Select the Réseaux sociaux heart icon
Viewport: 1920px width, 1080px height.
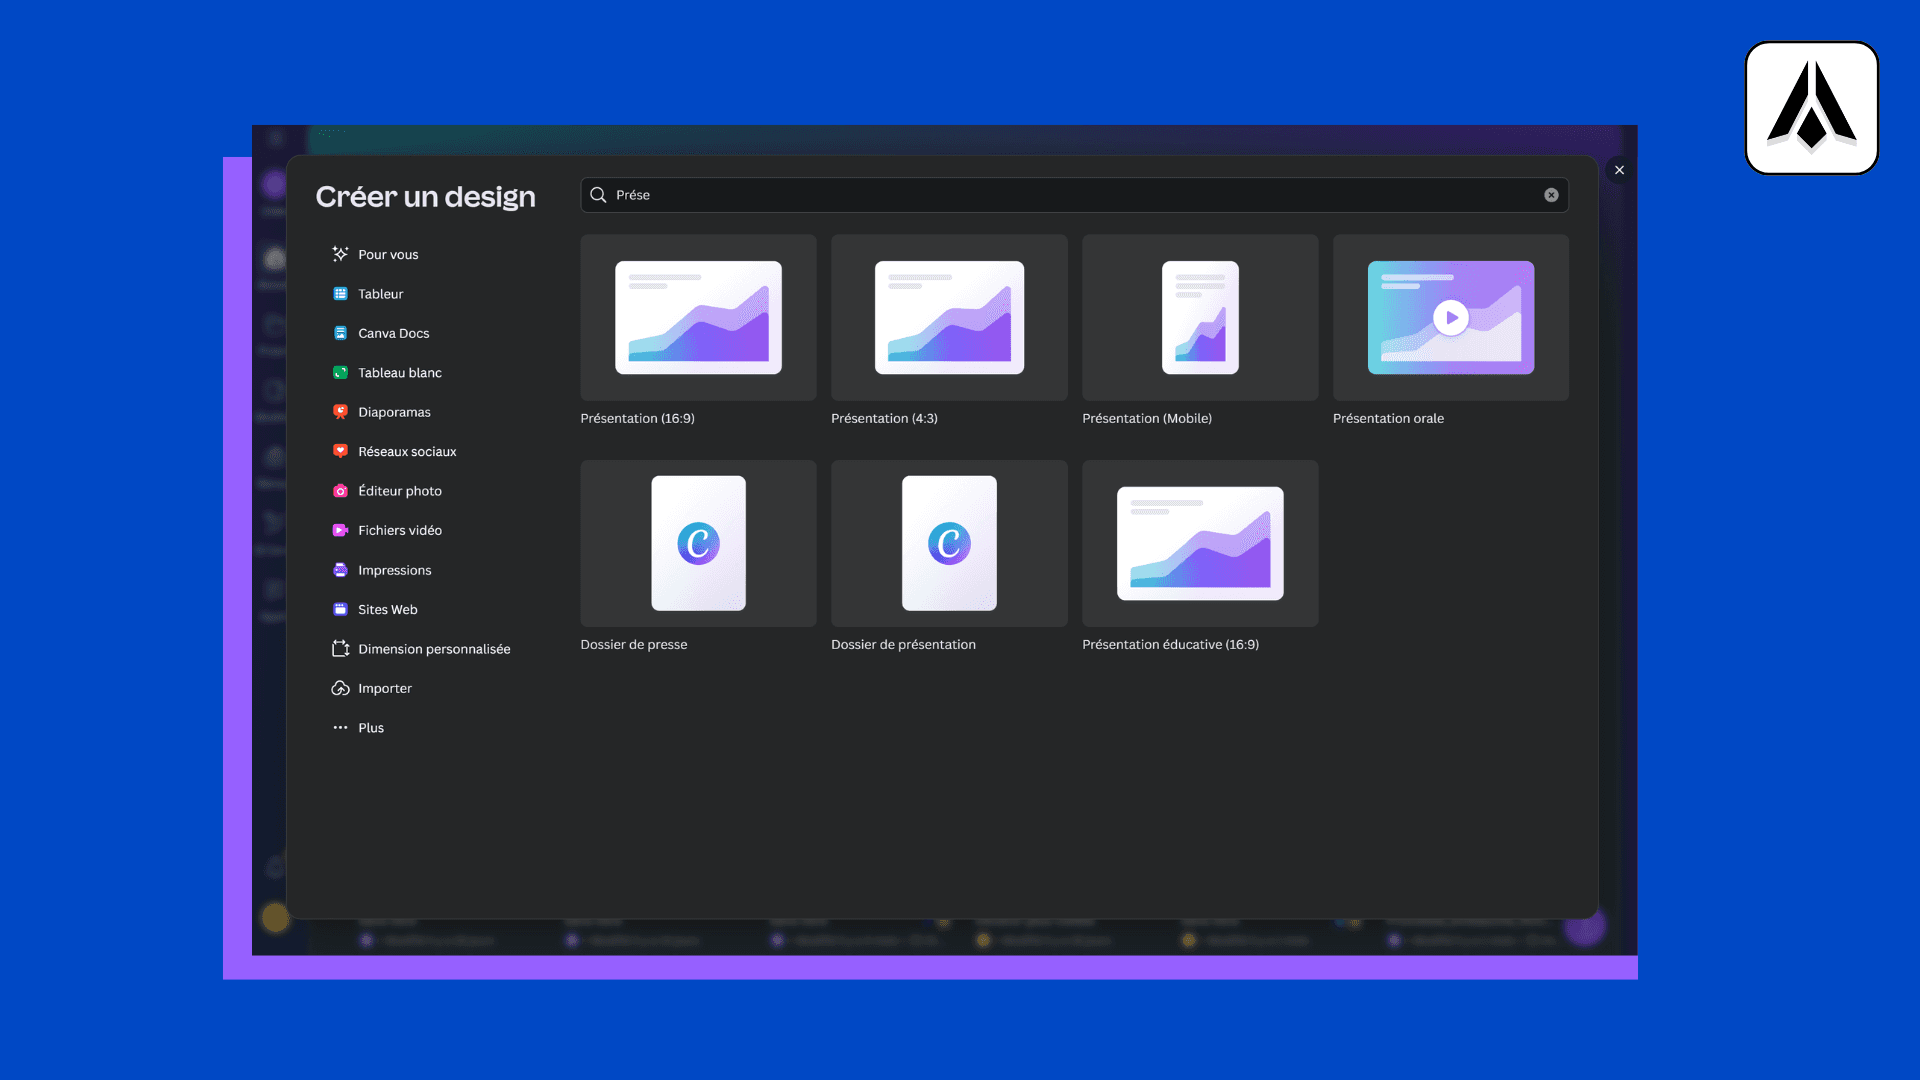pyautogui.click(x=340, y=451)
